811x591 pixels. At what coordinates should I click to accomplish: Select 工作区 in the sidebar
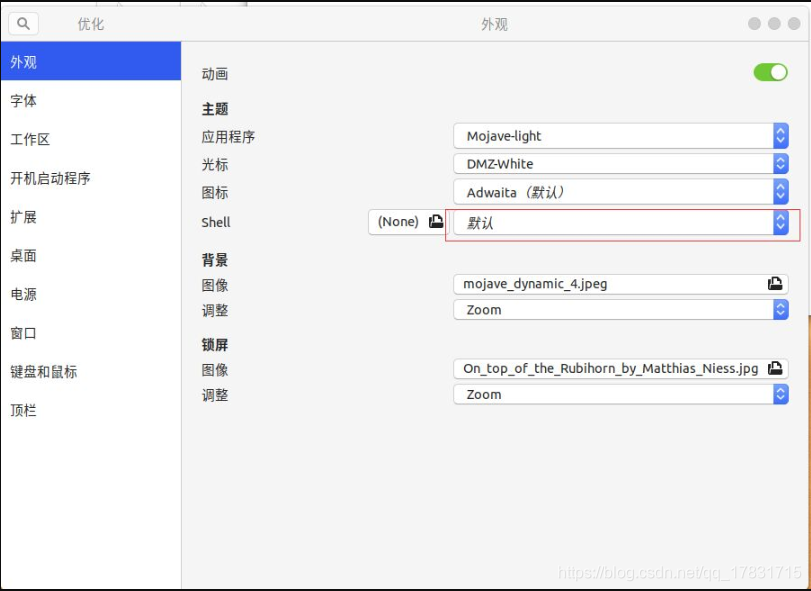tap(91, 139)
